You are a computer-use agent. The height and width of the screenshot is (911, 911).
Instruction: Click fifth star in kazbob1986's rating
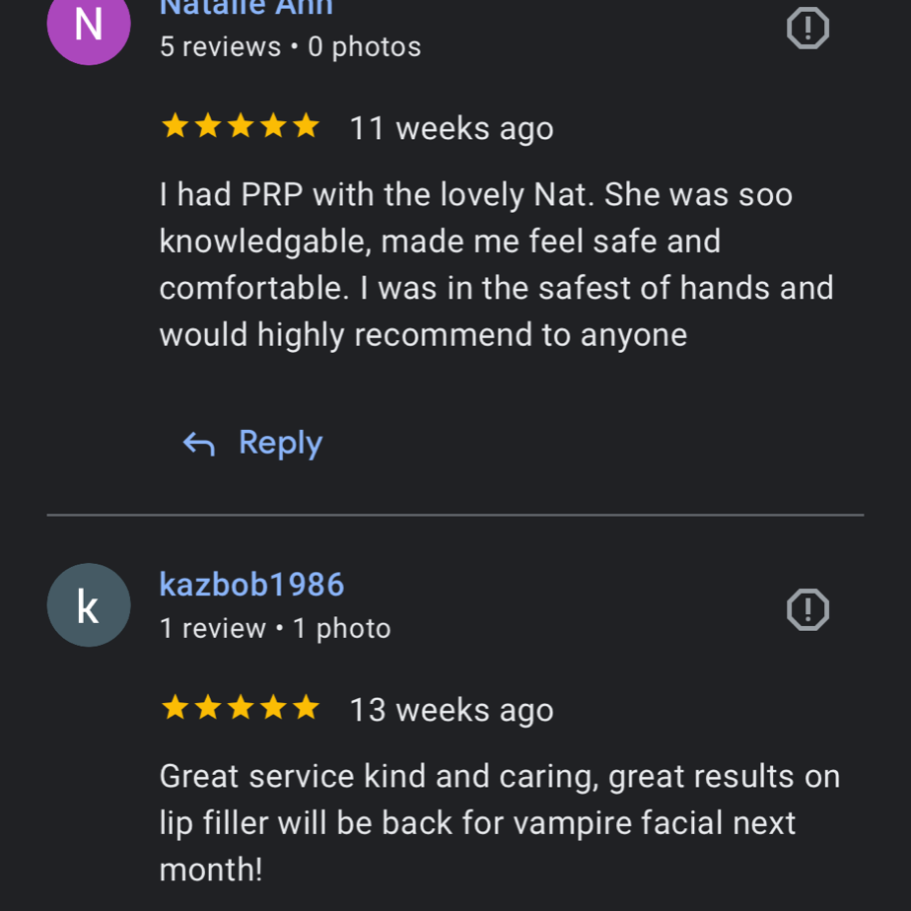point(305,709)
